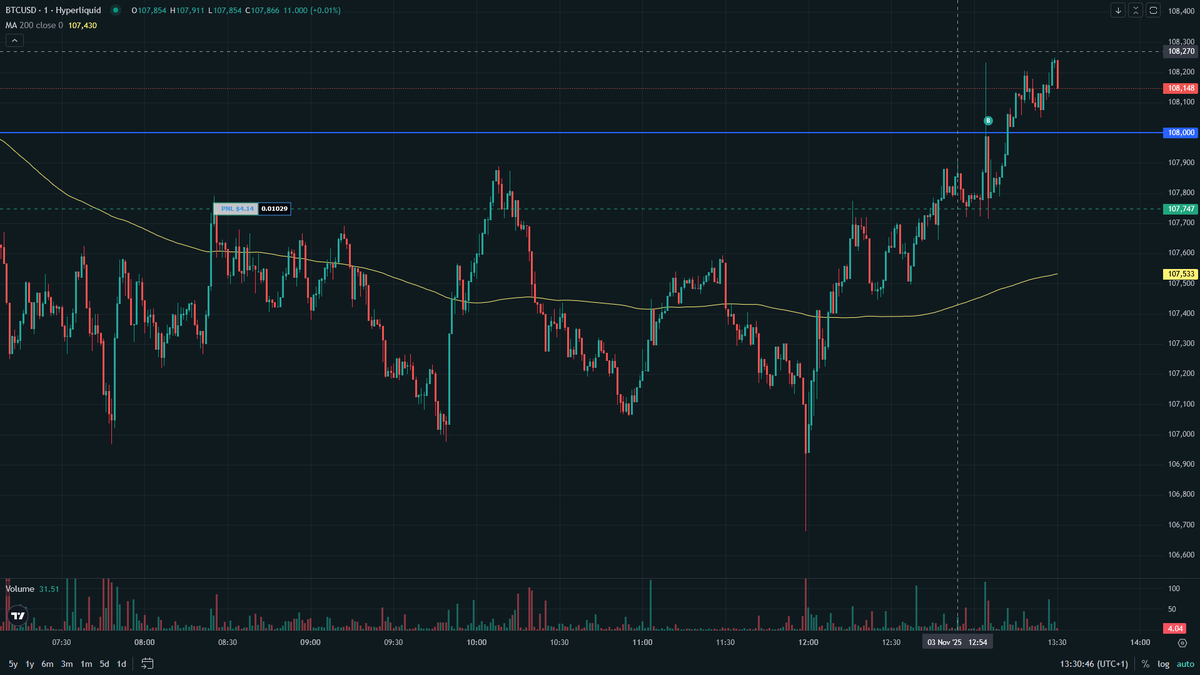Set range to 6m
This screenshot has height=675, width=1200.
tap(47, 664)
